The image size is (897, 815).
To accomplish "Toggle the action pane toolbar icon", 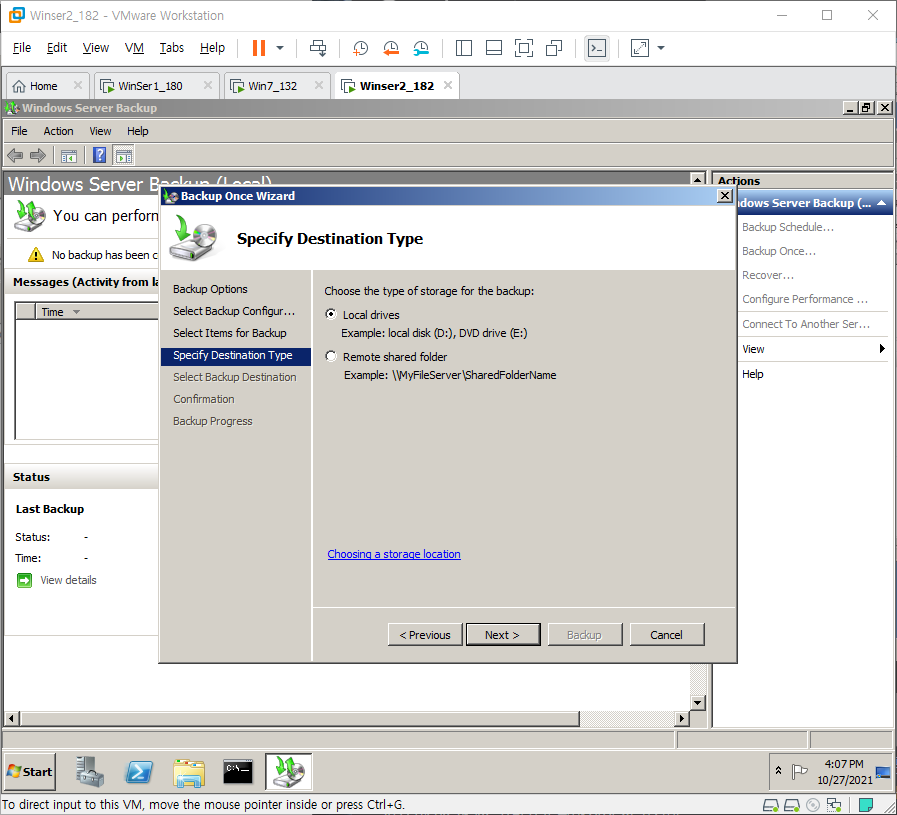I will click(x=124, y=156).
